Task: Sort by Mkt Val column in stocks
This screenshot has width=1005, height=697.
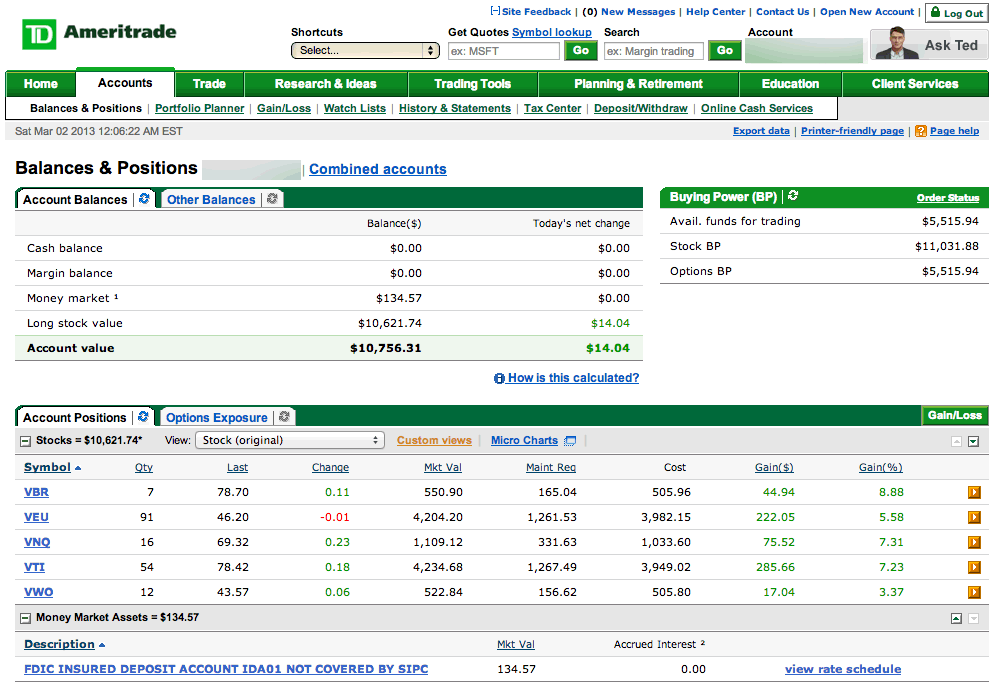Action: tap(442, 467)
